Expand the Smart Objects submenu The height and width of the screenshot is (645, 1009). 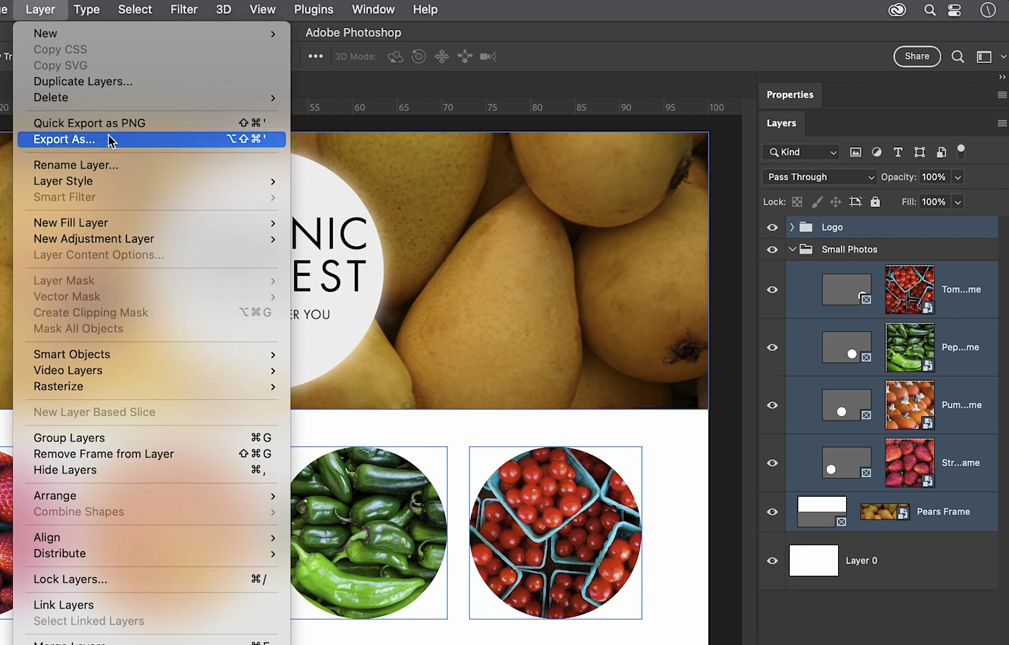click(x=151, y=354)
